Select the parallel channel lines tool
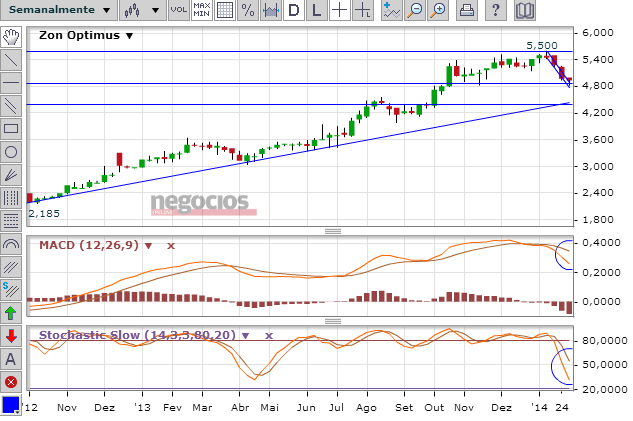Screen dimensions: 633x421 coord(11,106)
